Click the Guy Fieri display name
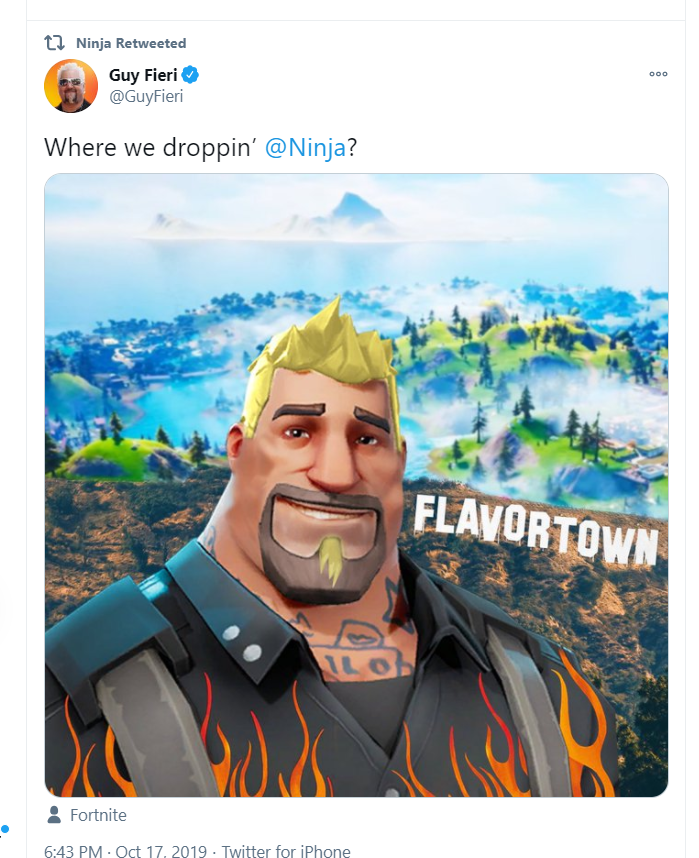The height and width of the screenshot is (858, 699). coord(143,75)
